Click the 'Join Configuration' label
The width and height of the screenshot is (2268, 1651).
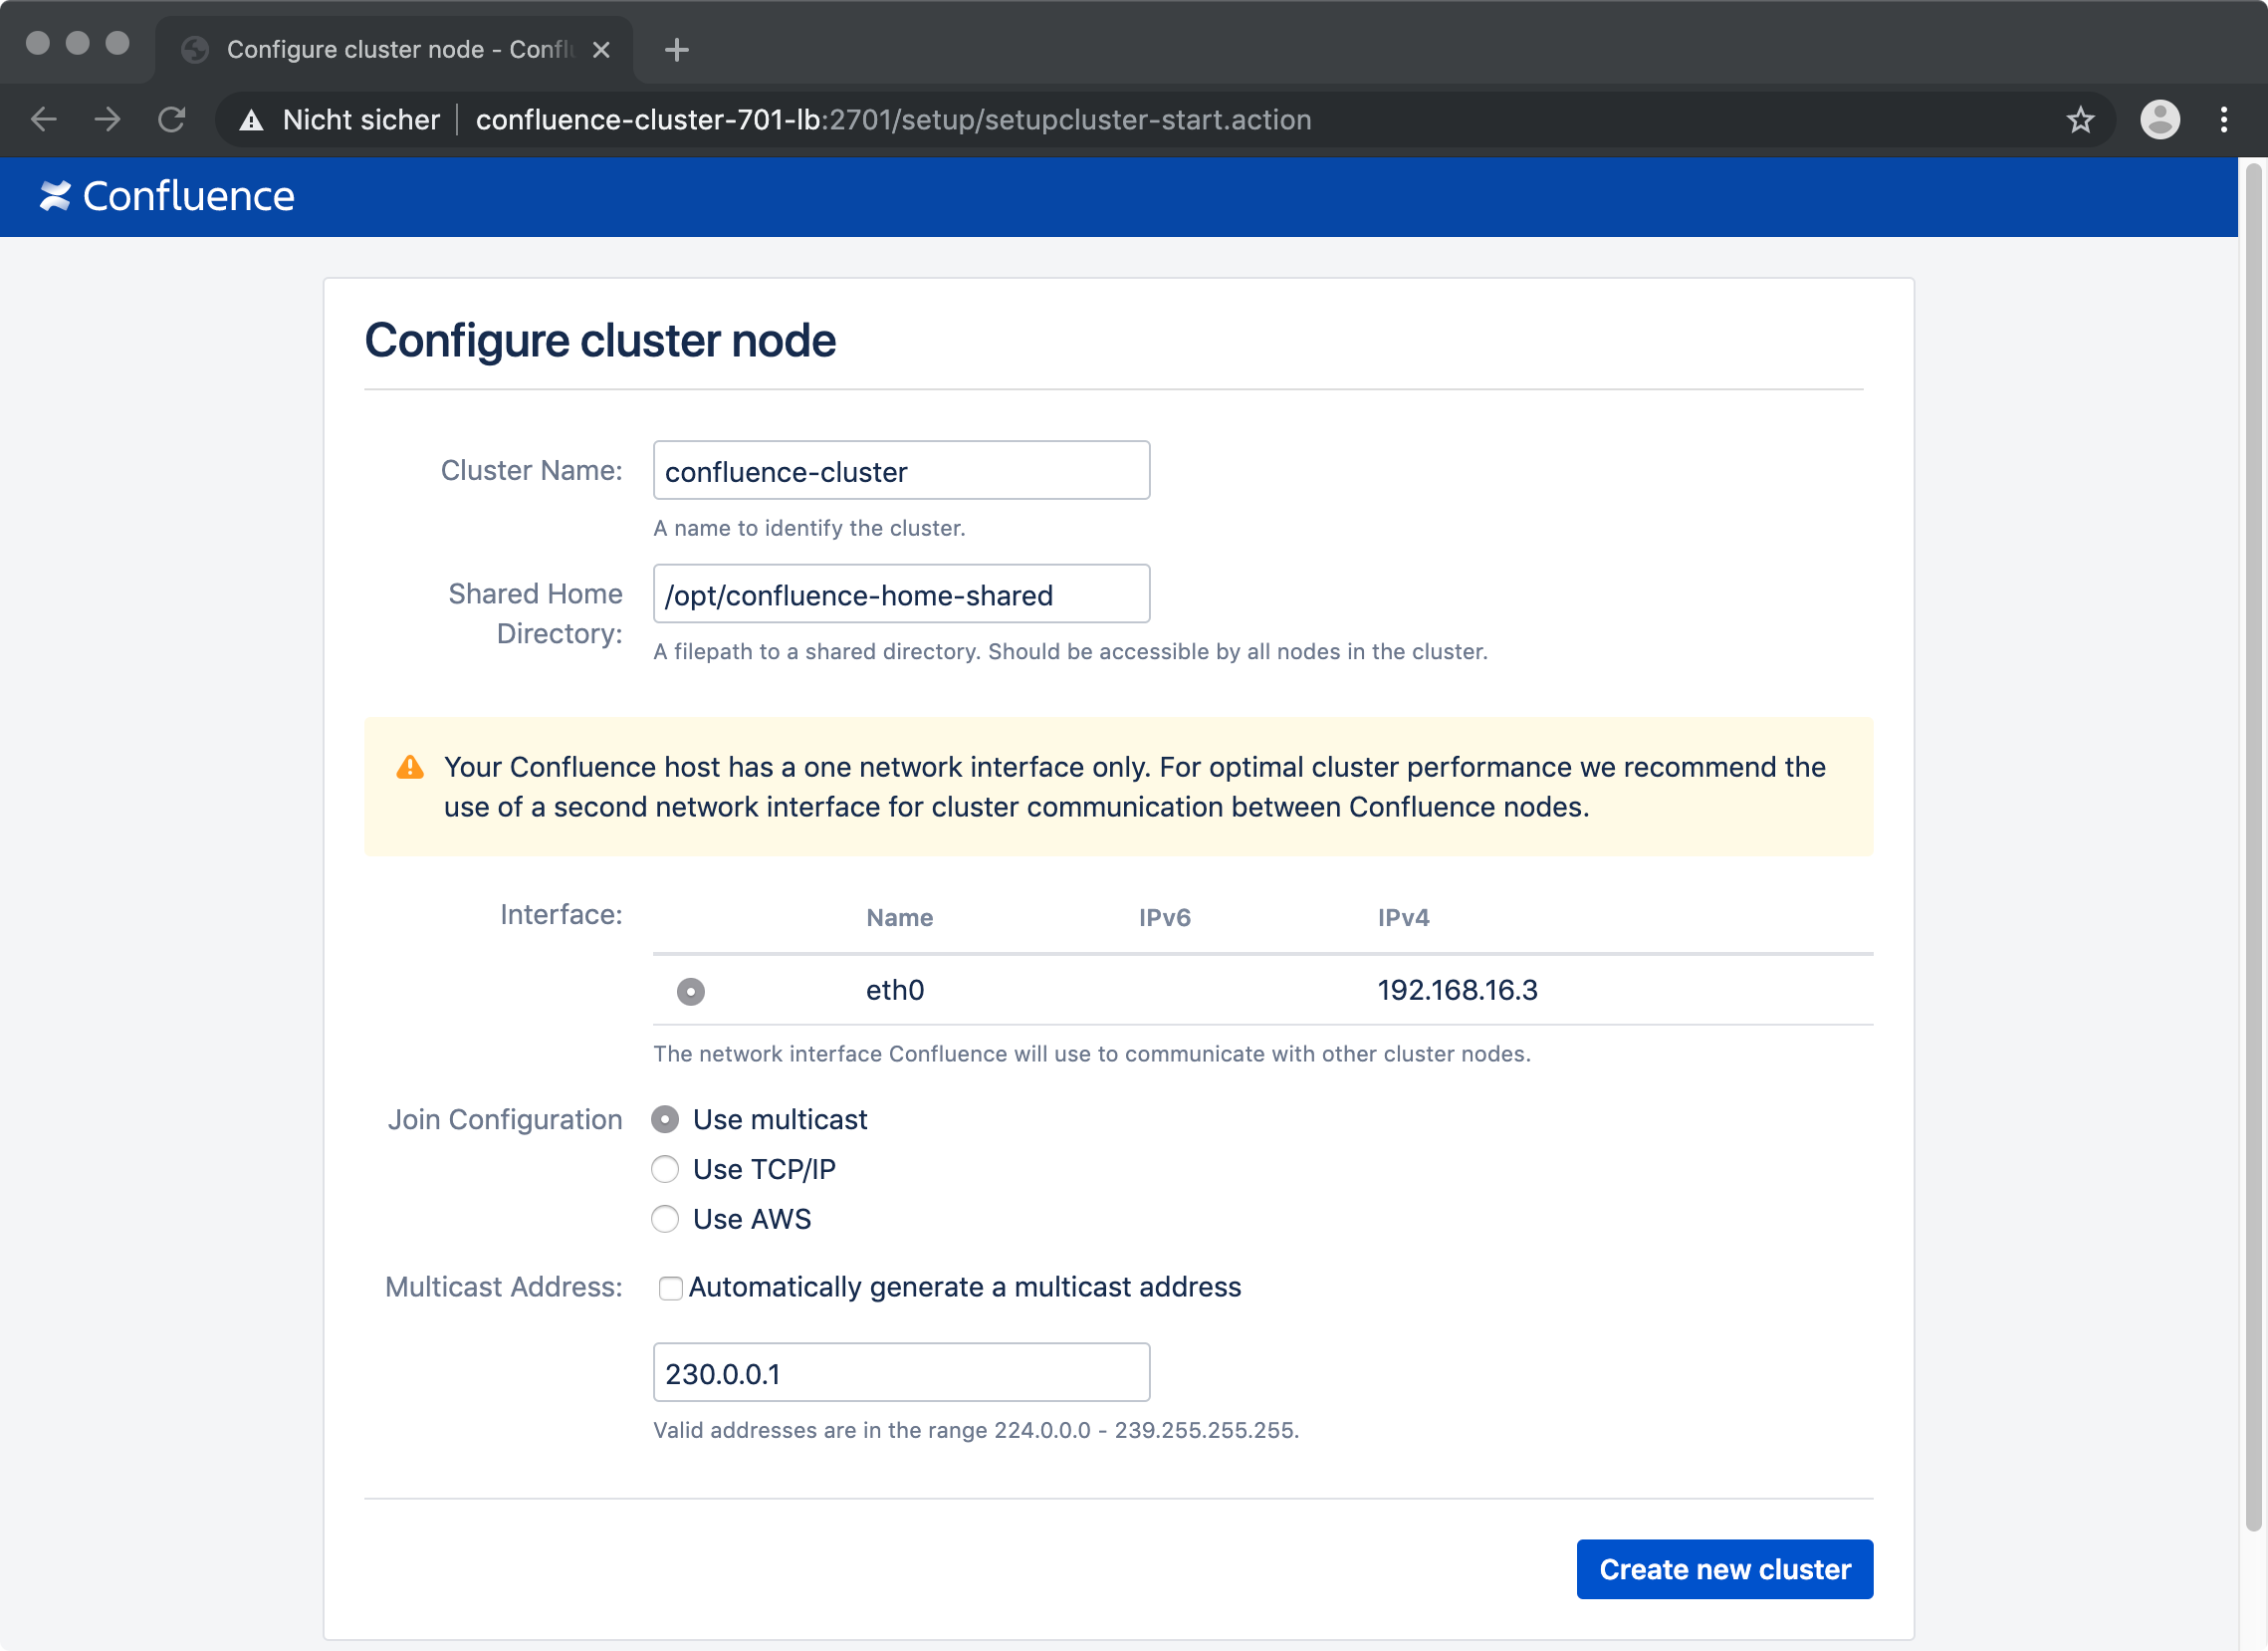tap(505, 1119)
